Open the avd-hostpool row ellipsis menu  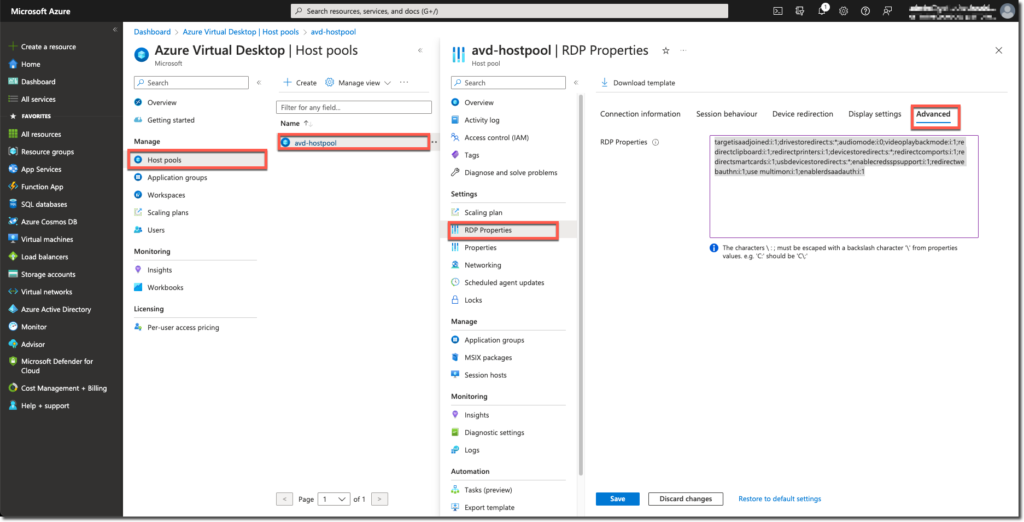pos(434,142)
